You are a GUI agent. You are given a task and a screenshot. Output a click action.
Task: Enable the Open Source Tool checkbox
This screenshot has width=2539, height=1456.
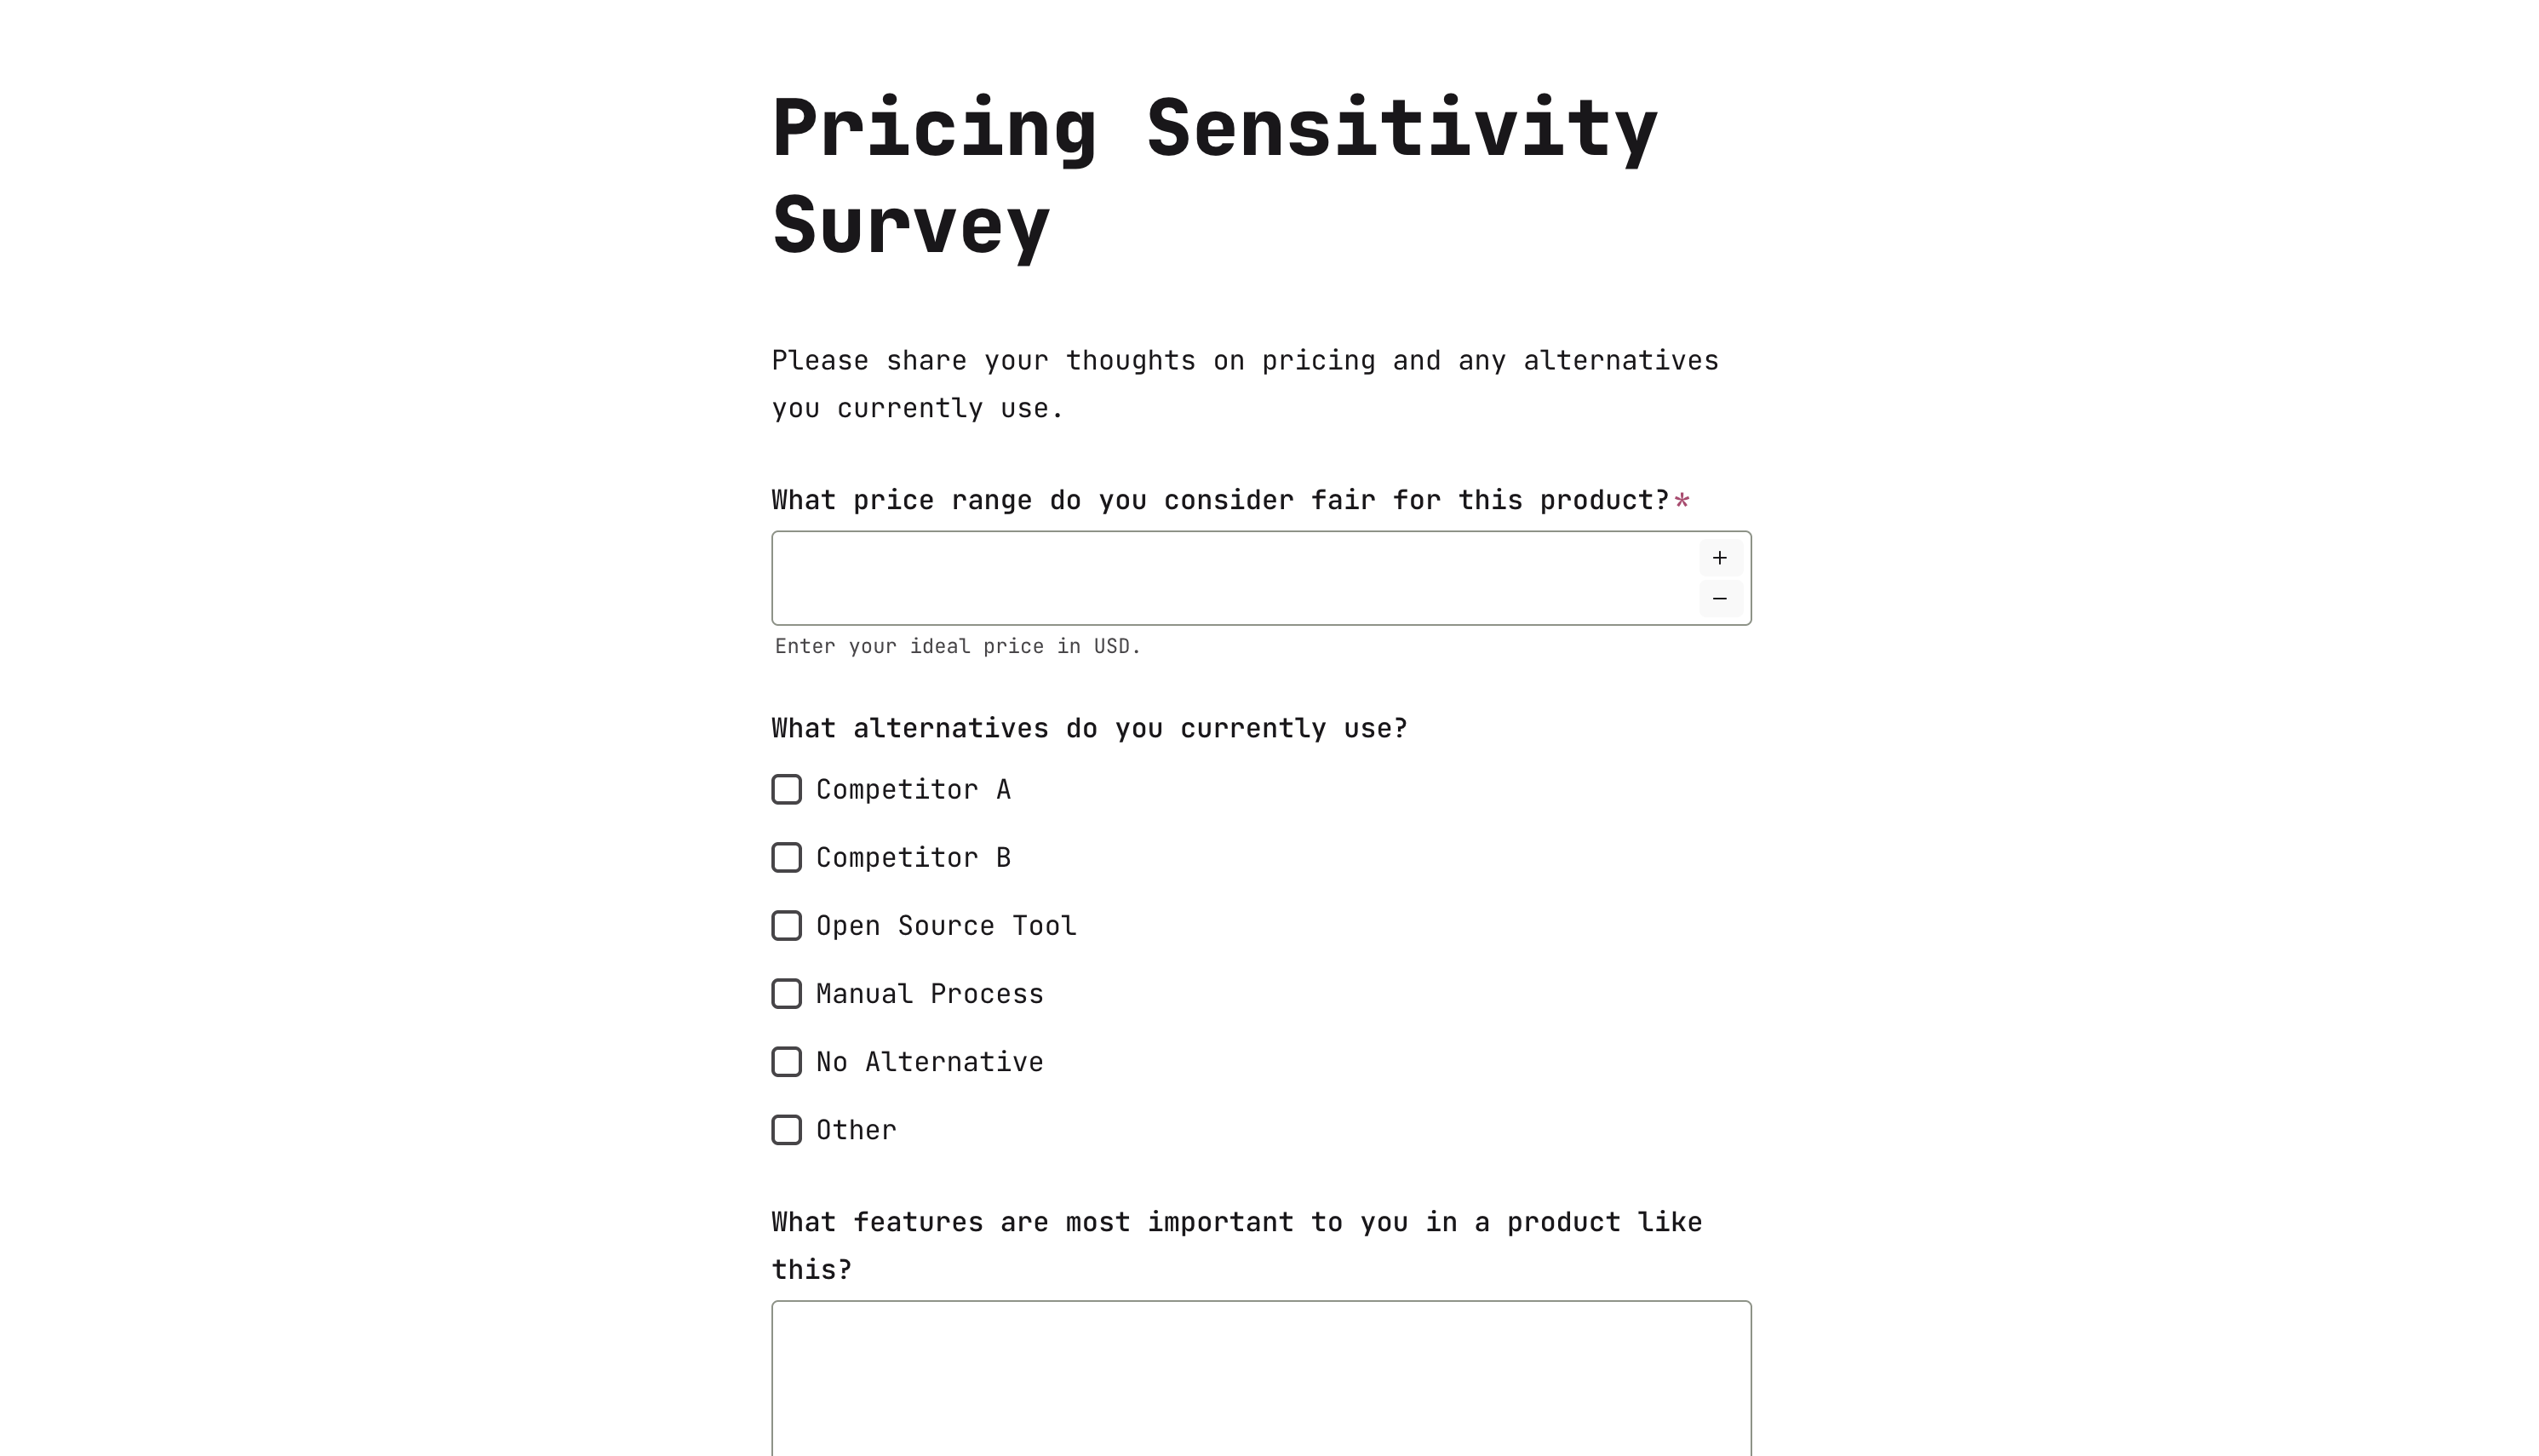[787, 925]
